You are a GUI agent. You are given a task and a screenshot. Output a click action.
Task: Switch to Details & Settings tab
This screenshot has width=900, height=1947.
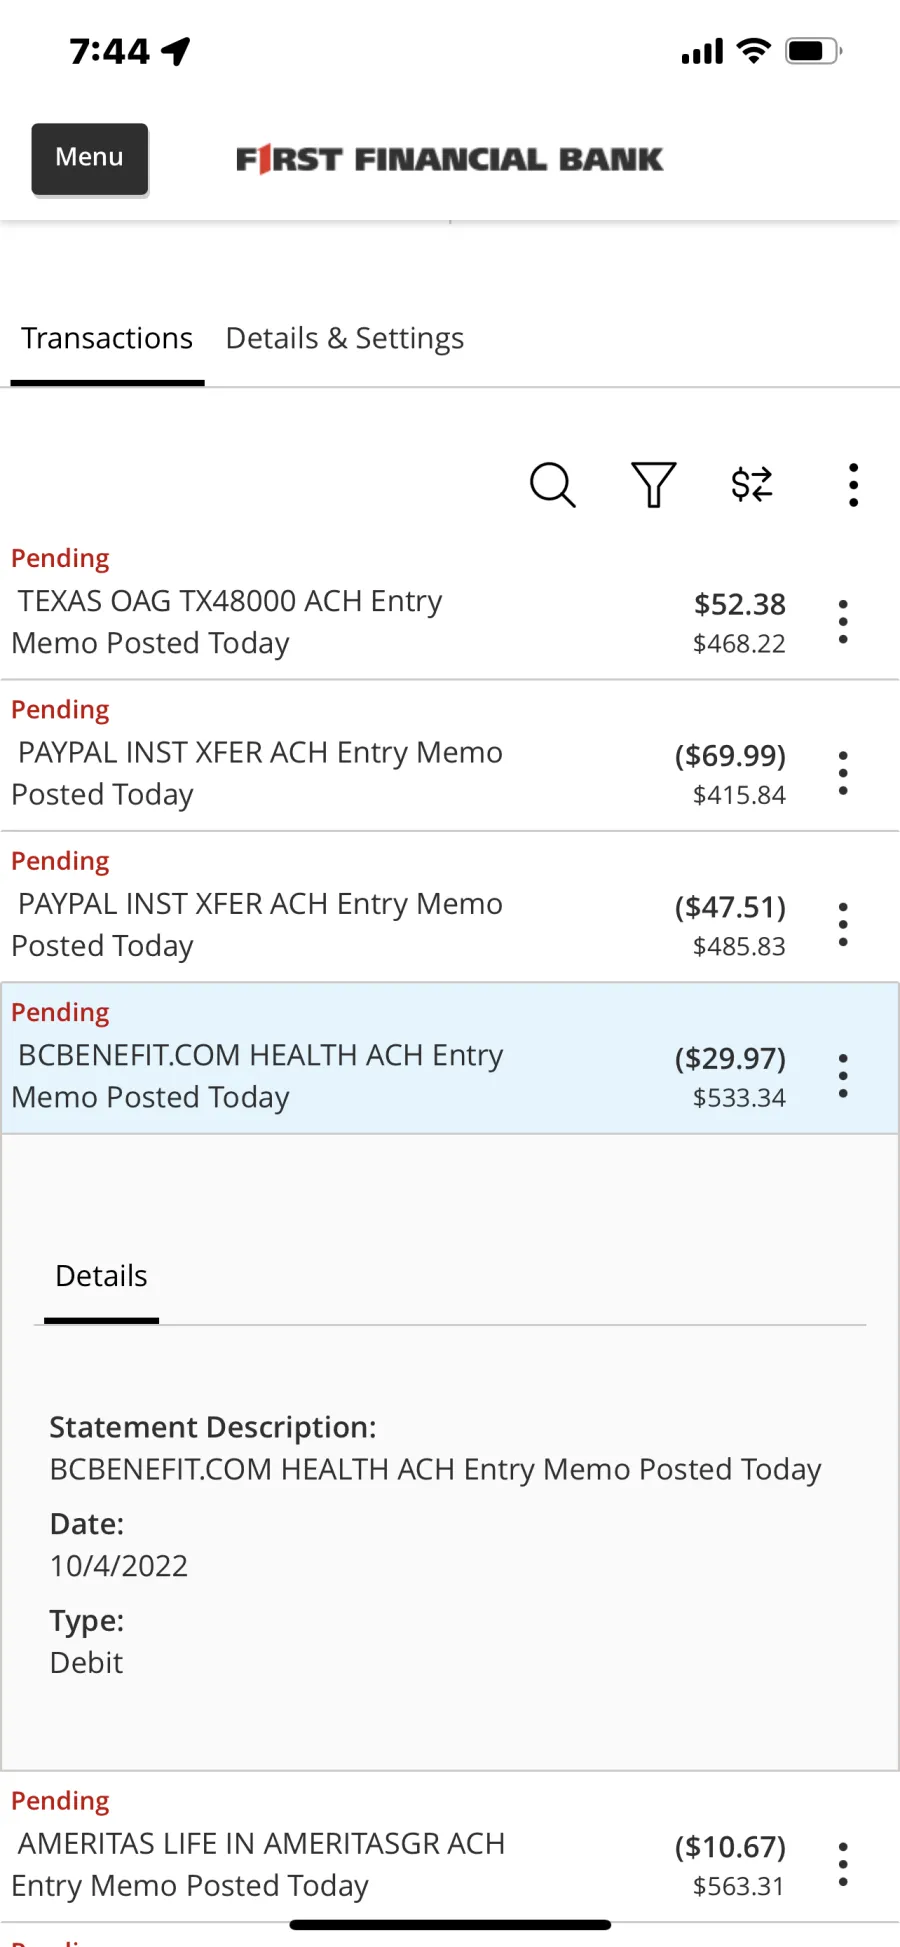click(x=345, y=339)
